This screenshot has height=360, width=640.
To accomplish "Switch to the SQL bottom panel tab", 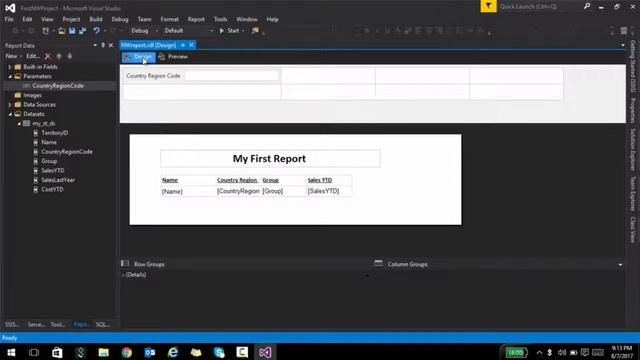I will click(102, 324).
